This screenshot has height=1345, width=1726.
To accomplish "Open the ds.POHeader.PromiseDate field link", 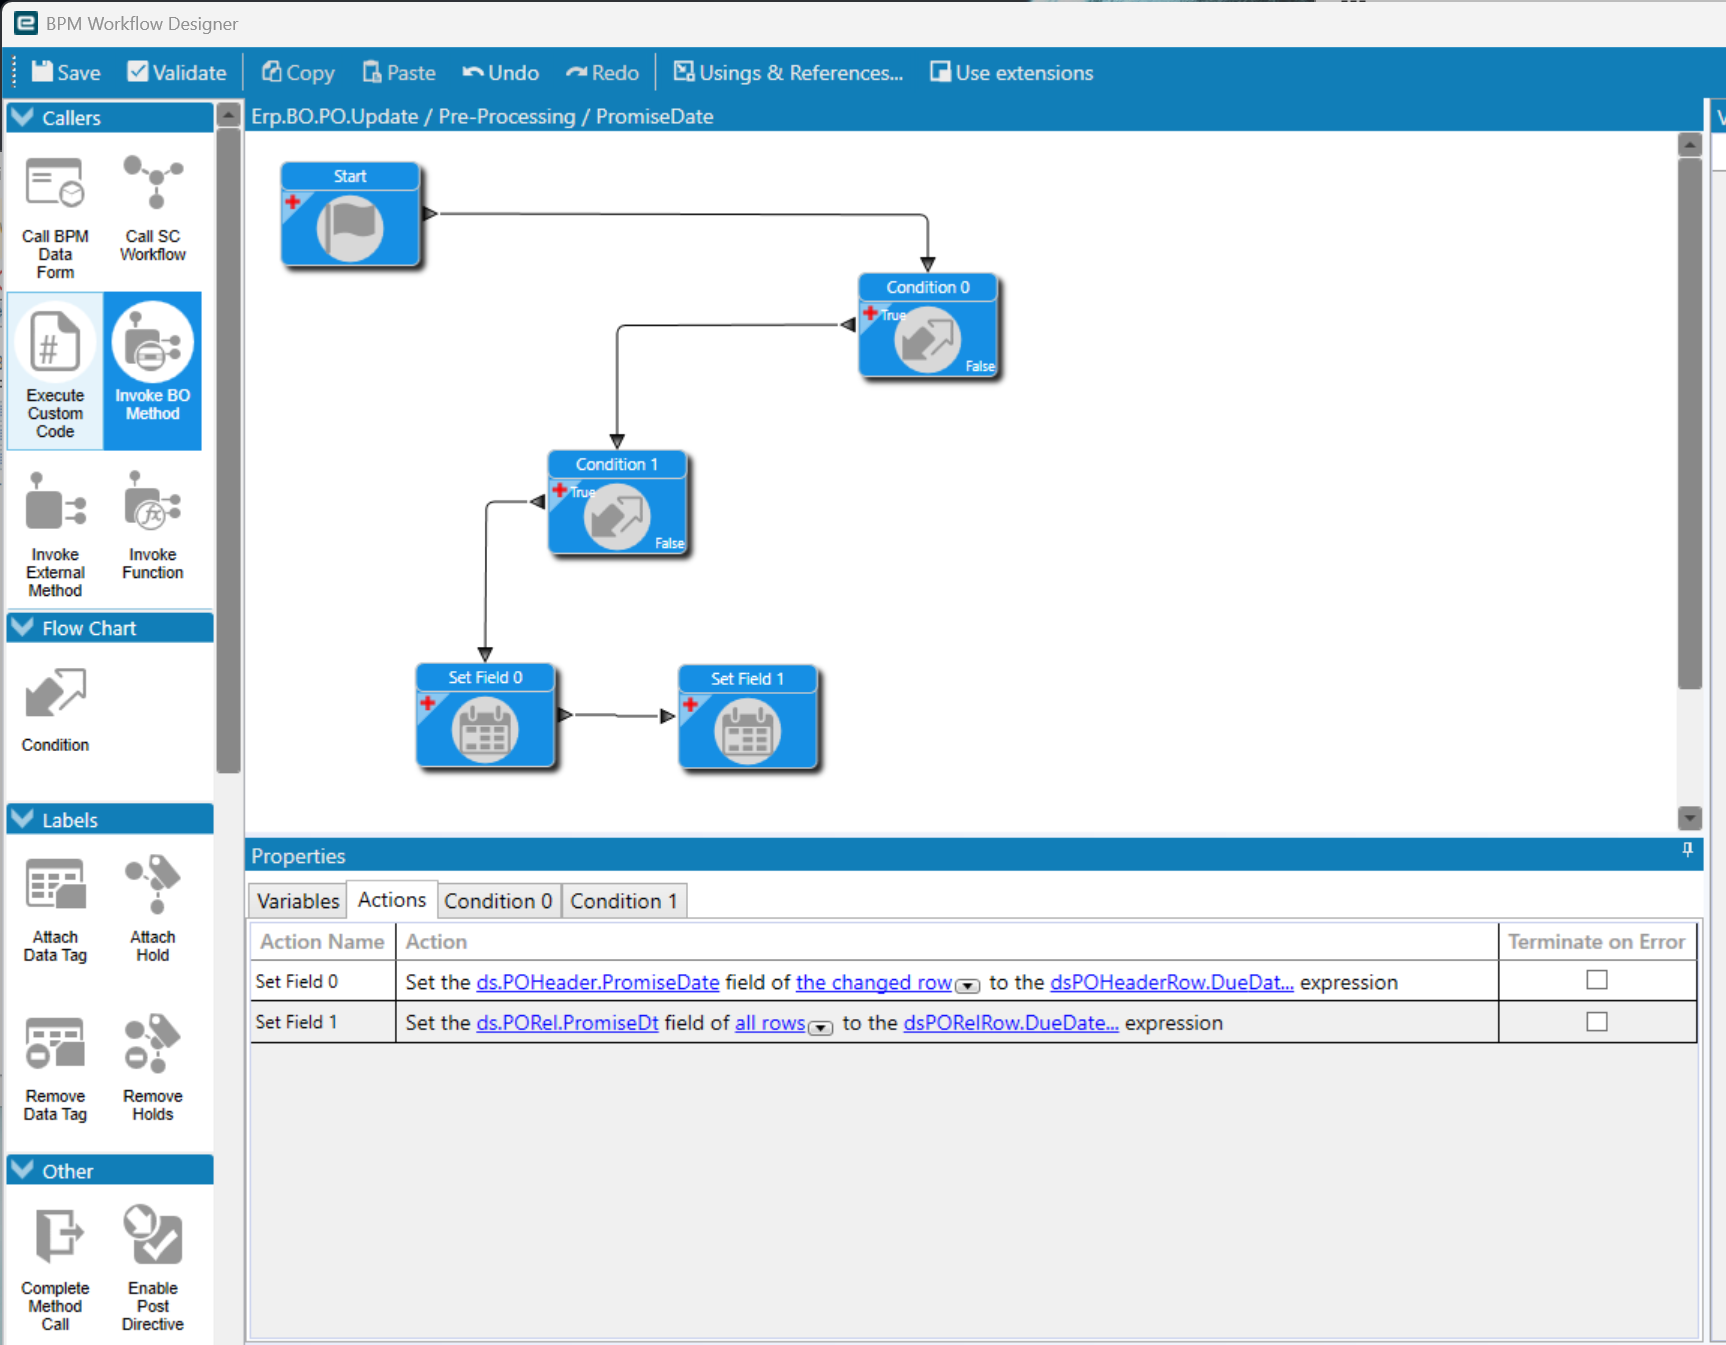I will point(598,982).
